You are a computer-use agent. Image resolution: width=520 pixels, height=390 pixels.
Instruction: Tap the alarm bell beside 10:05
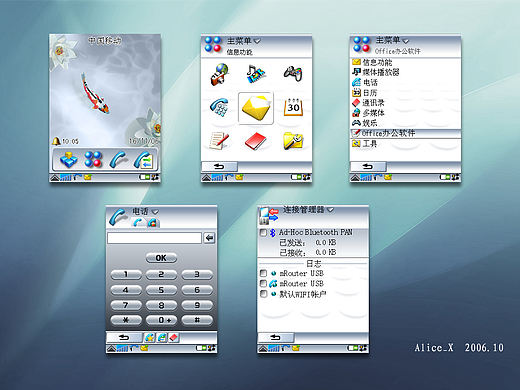(56, 141)
